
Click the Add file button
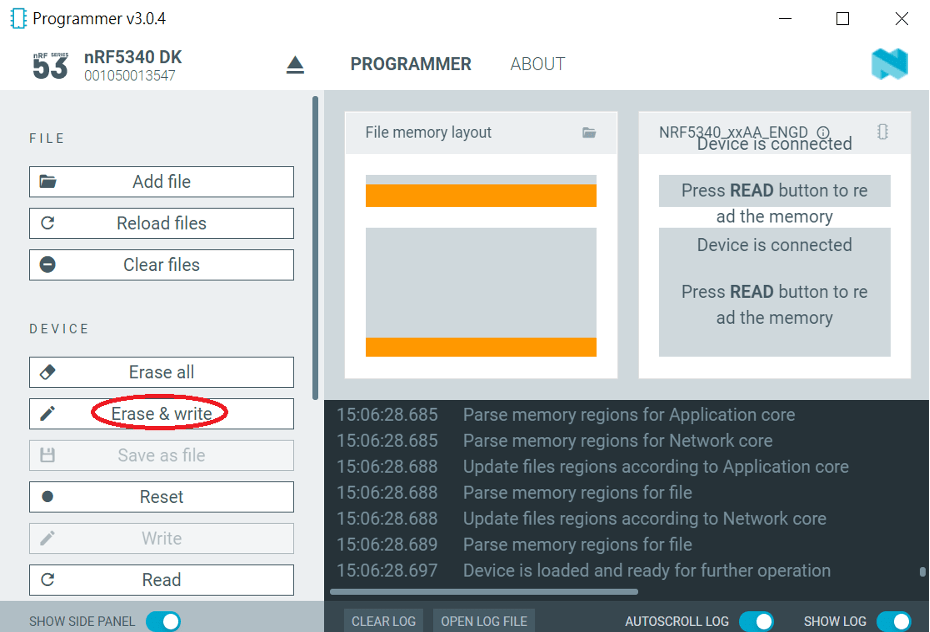coord(161,182)
